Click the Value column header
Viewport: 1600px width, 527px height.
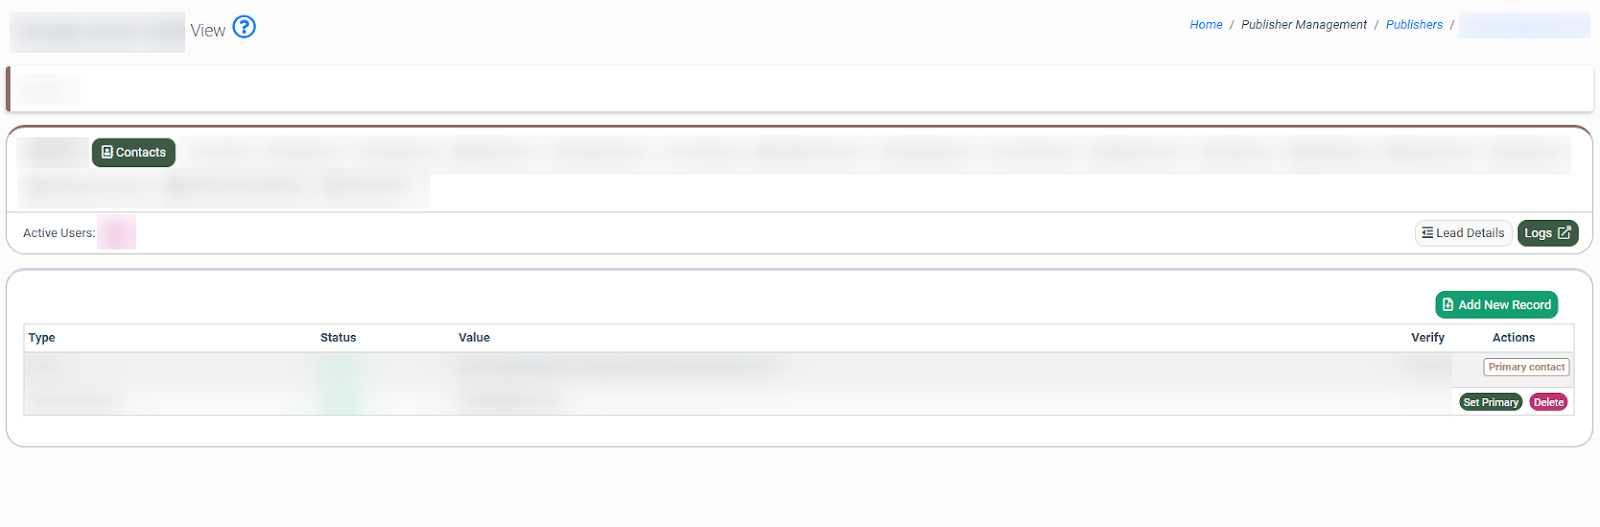[x=474, y=338]
